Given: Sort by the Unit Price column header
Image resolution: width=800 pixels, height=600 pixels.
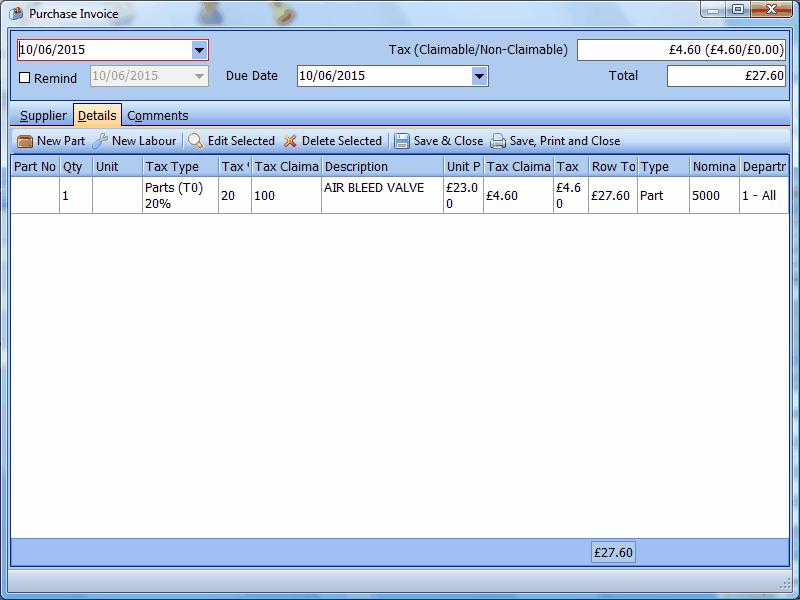Looking at the screenshot, I should pyautogui.click(x=463, y=167).
